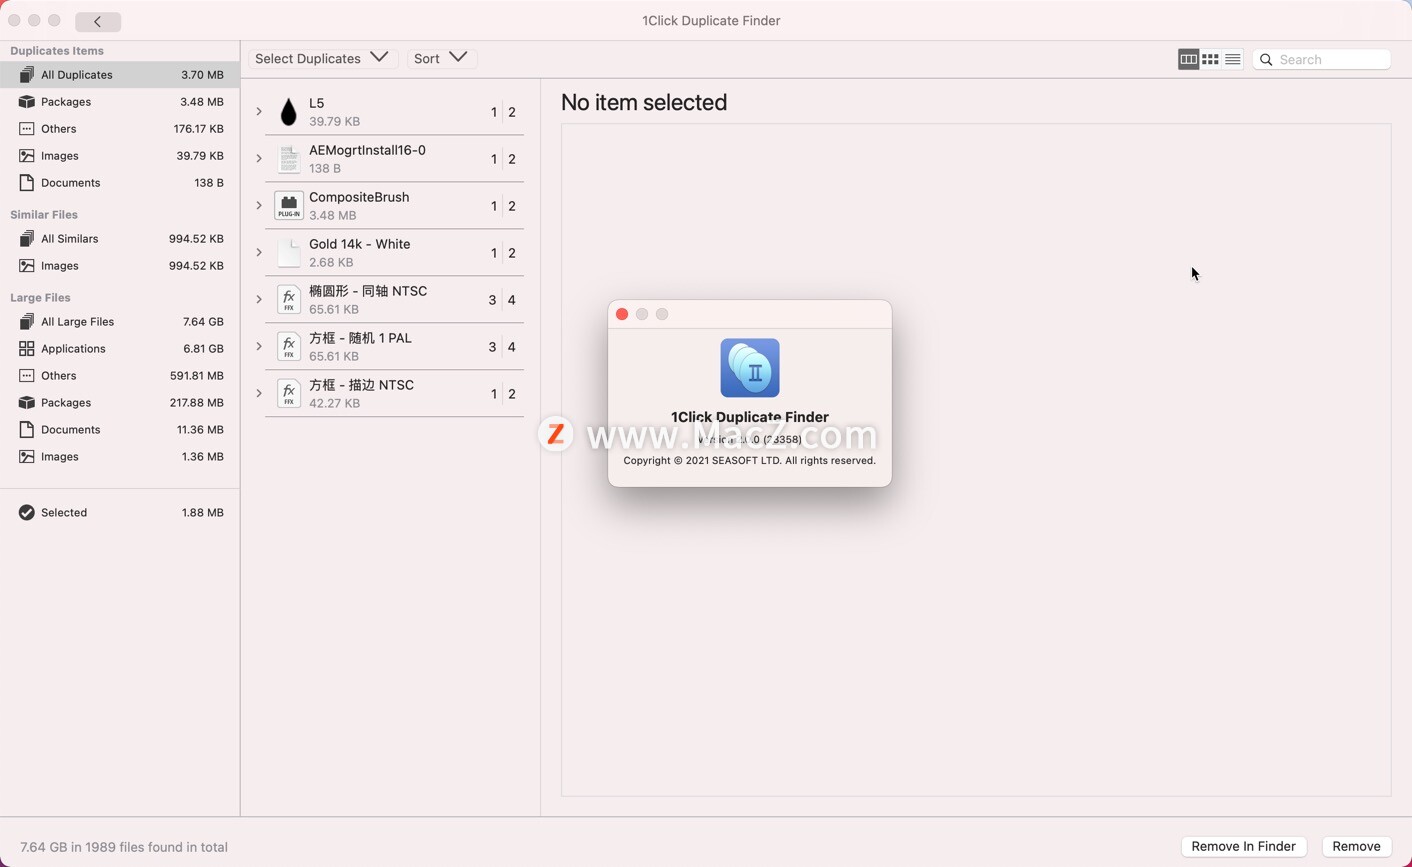Expand the 椭圆形 - 同轴 NTSC group
1412x867 pixels.
pos(259,300)
